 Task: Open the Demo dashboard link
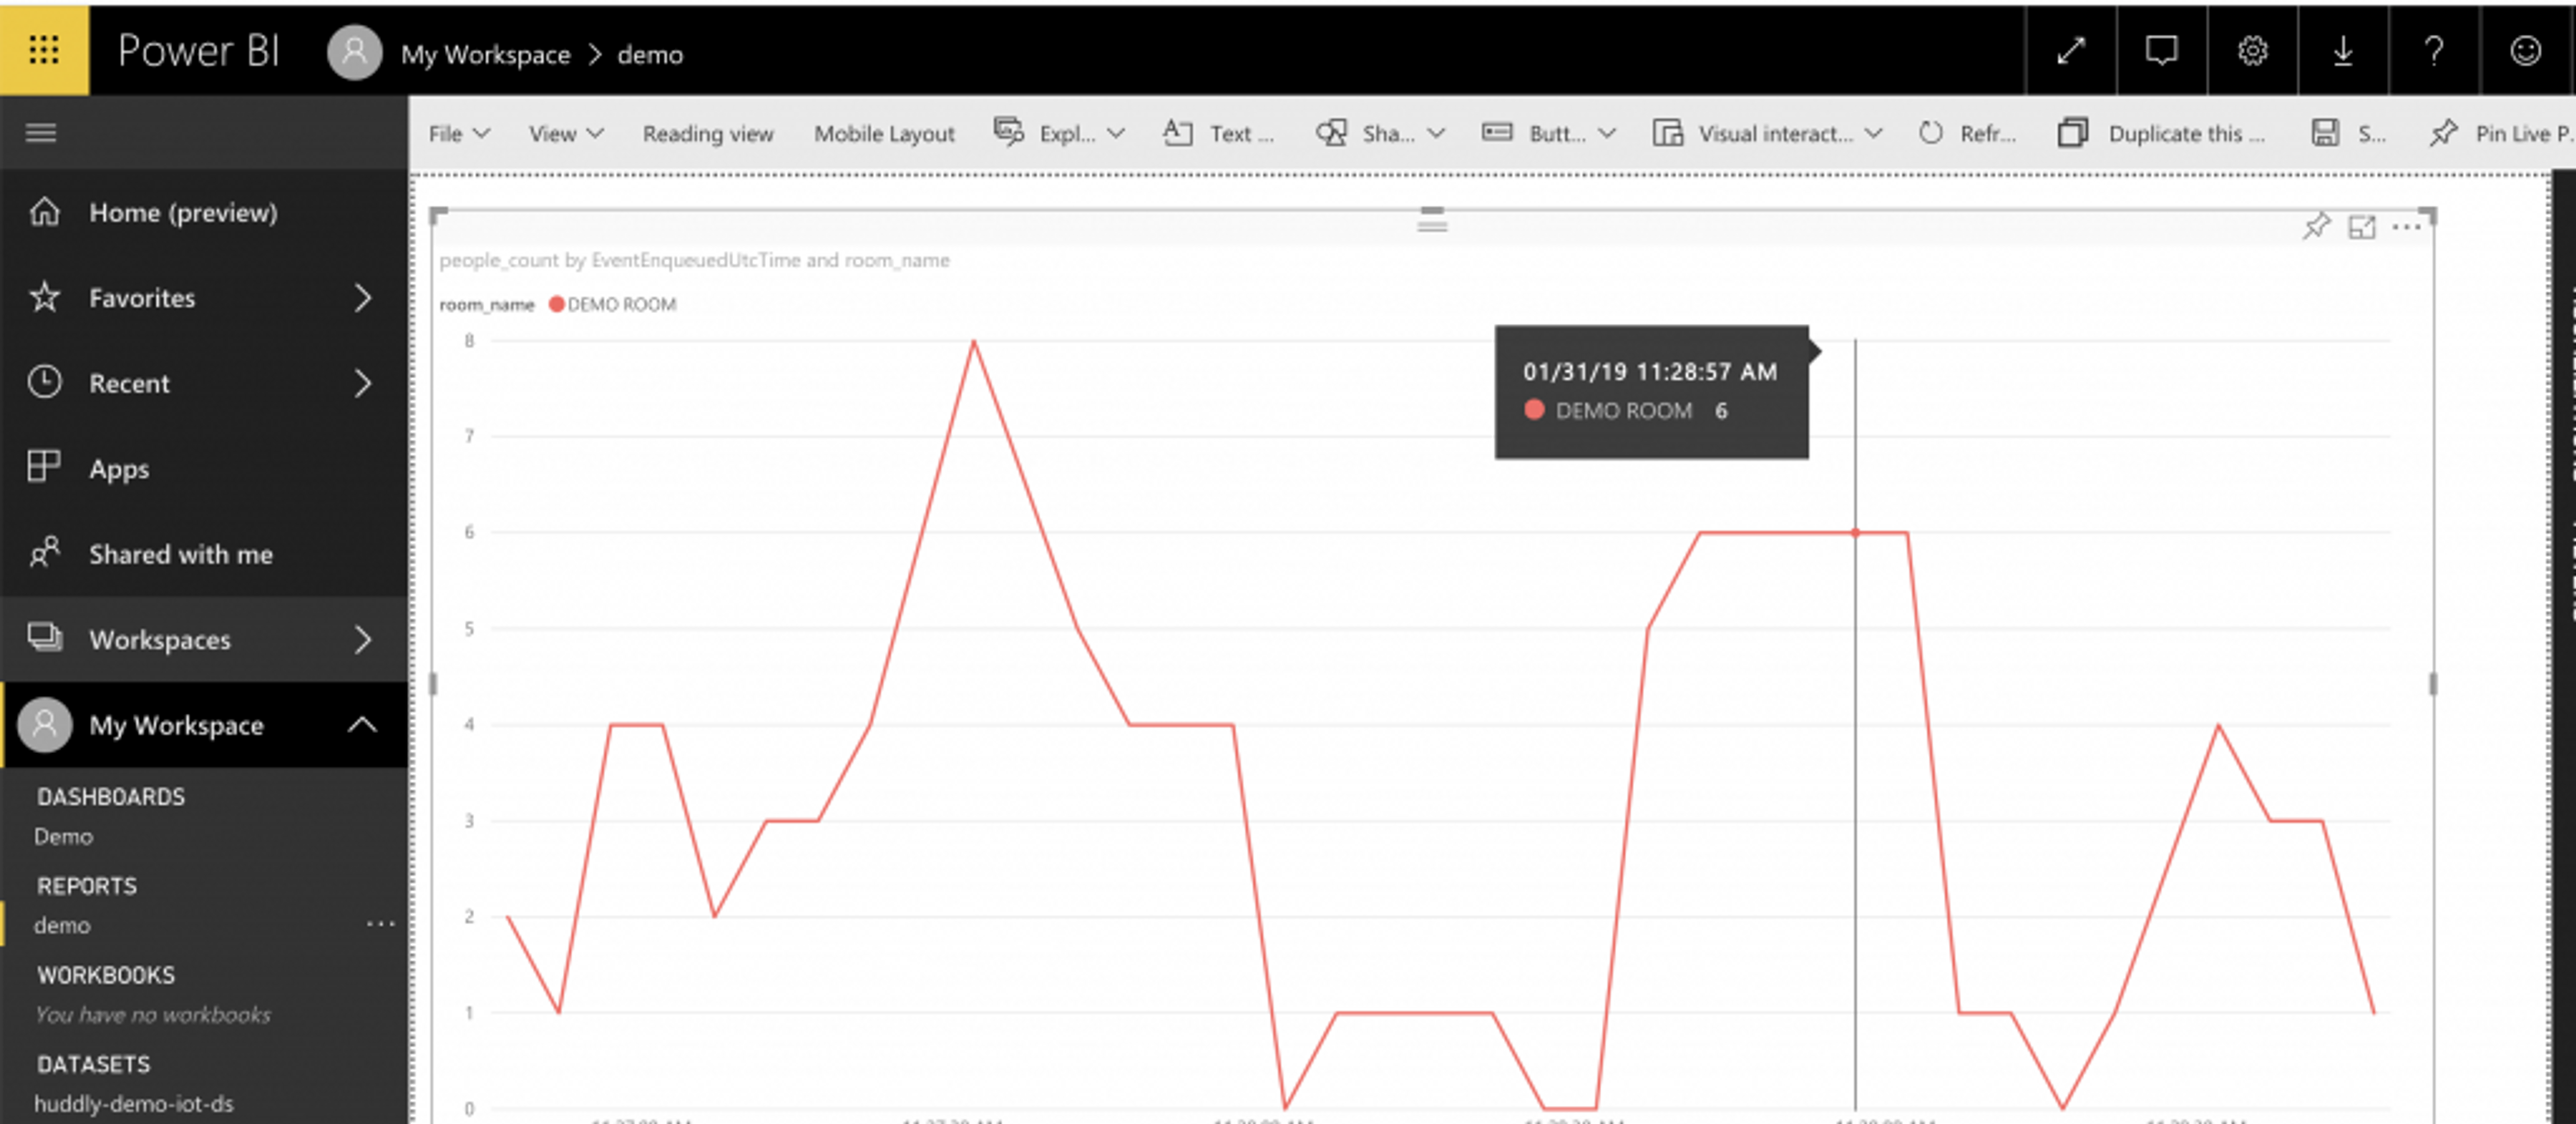coord(63,836)
